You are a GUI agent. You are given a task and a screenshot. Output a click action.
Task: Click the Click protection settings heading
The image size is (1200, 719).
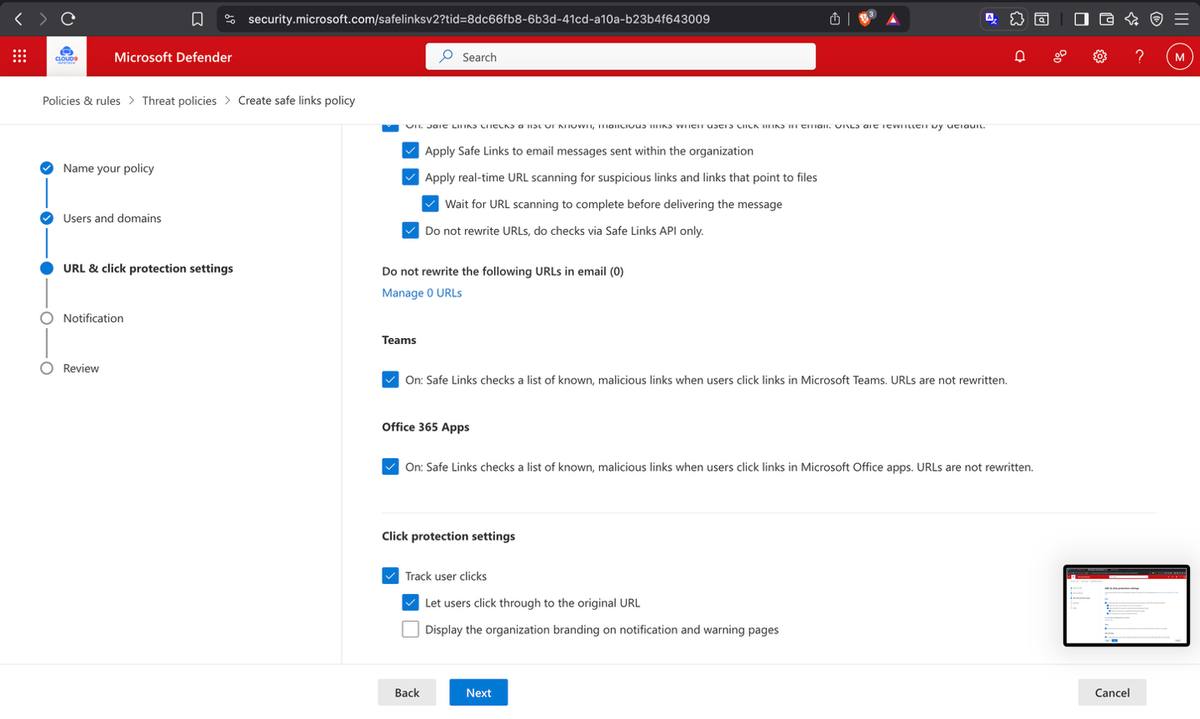tap(448, 536)
